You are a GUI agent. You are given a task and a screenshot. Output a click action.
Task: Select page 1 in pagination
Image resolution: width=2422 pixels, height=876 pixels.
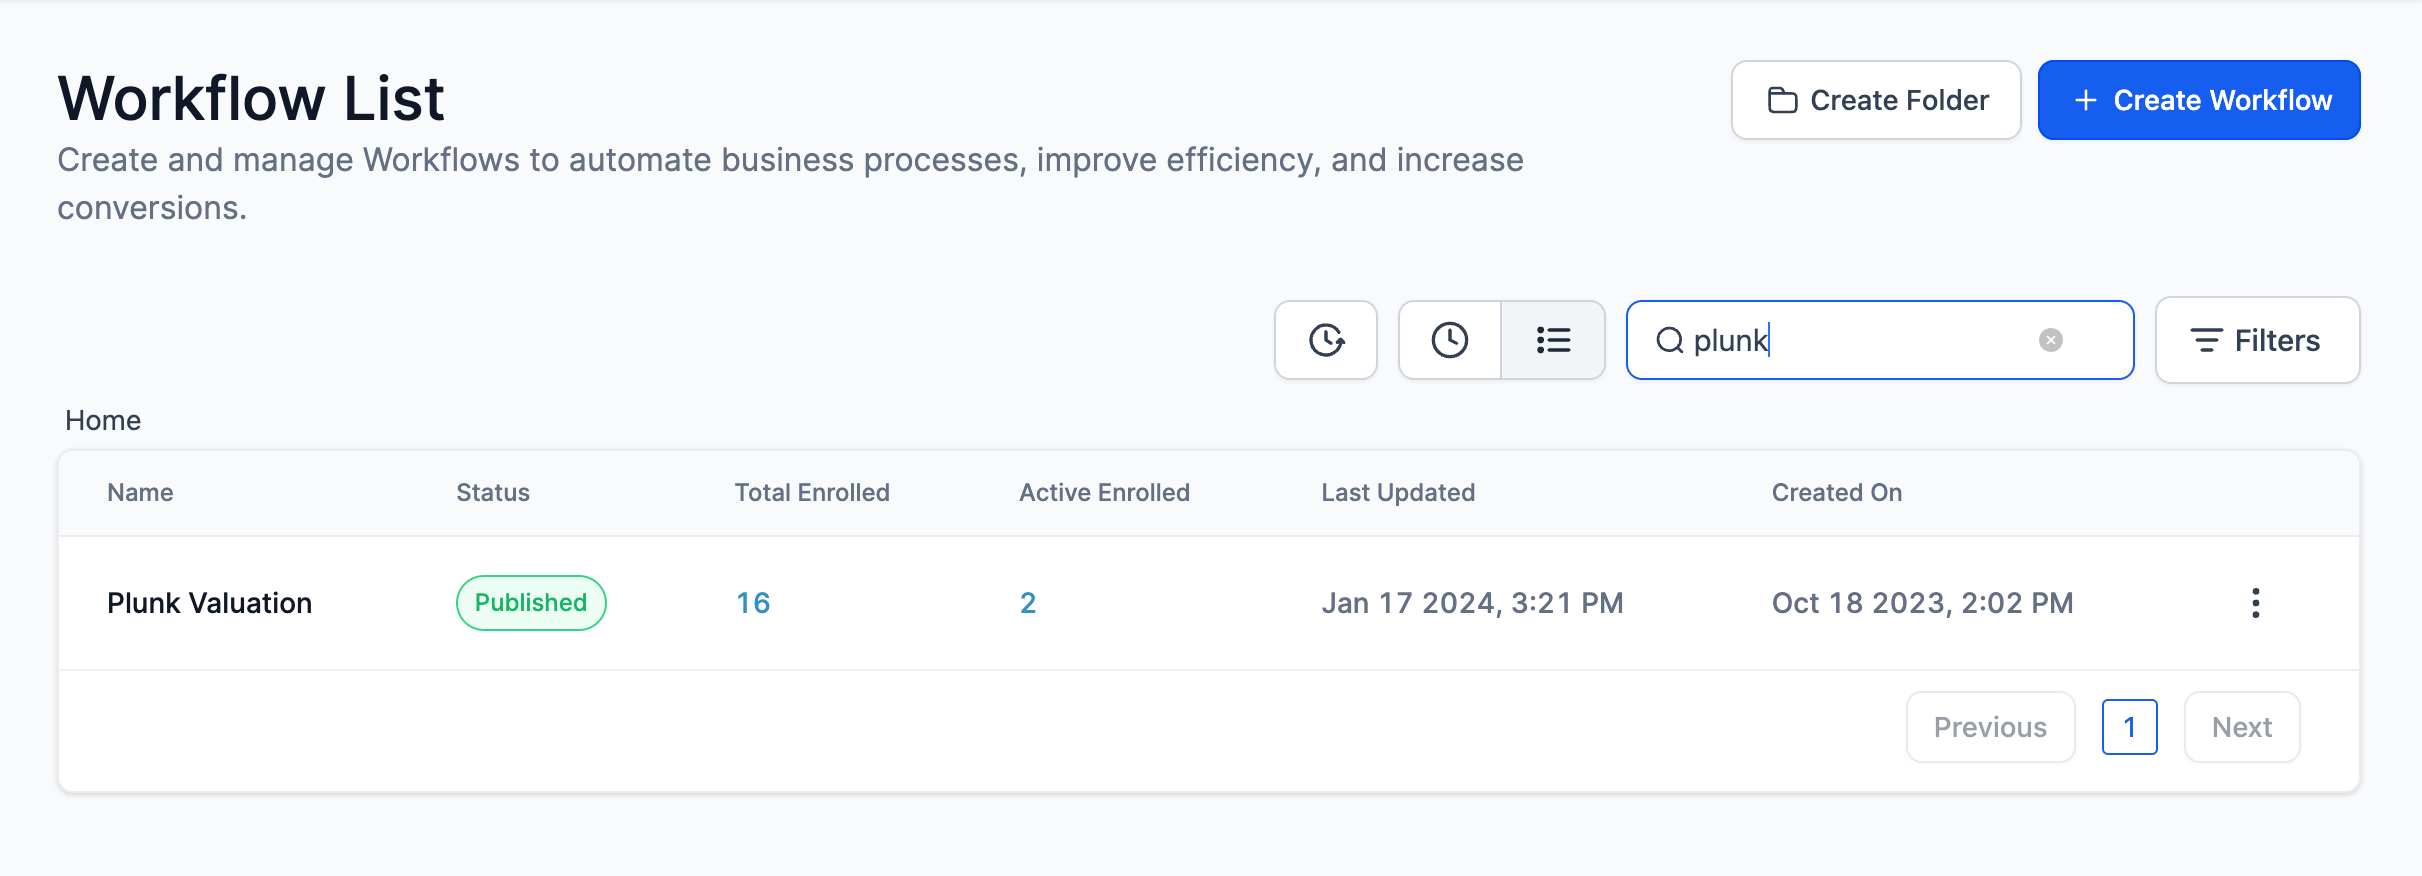click(2129, 727)
